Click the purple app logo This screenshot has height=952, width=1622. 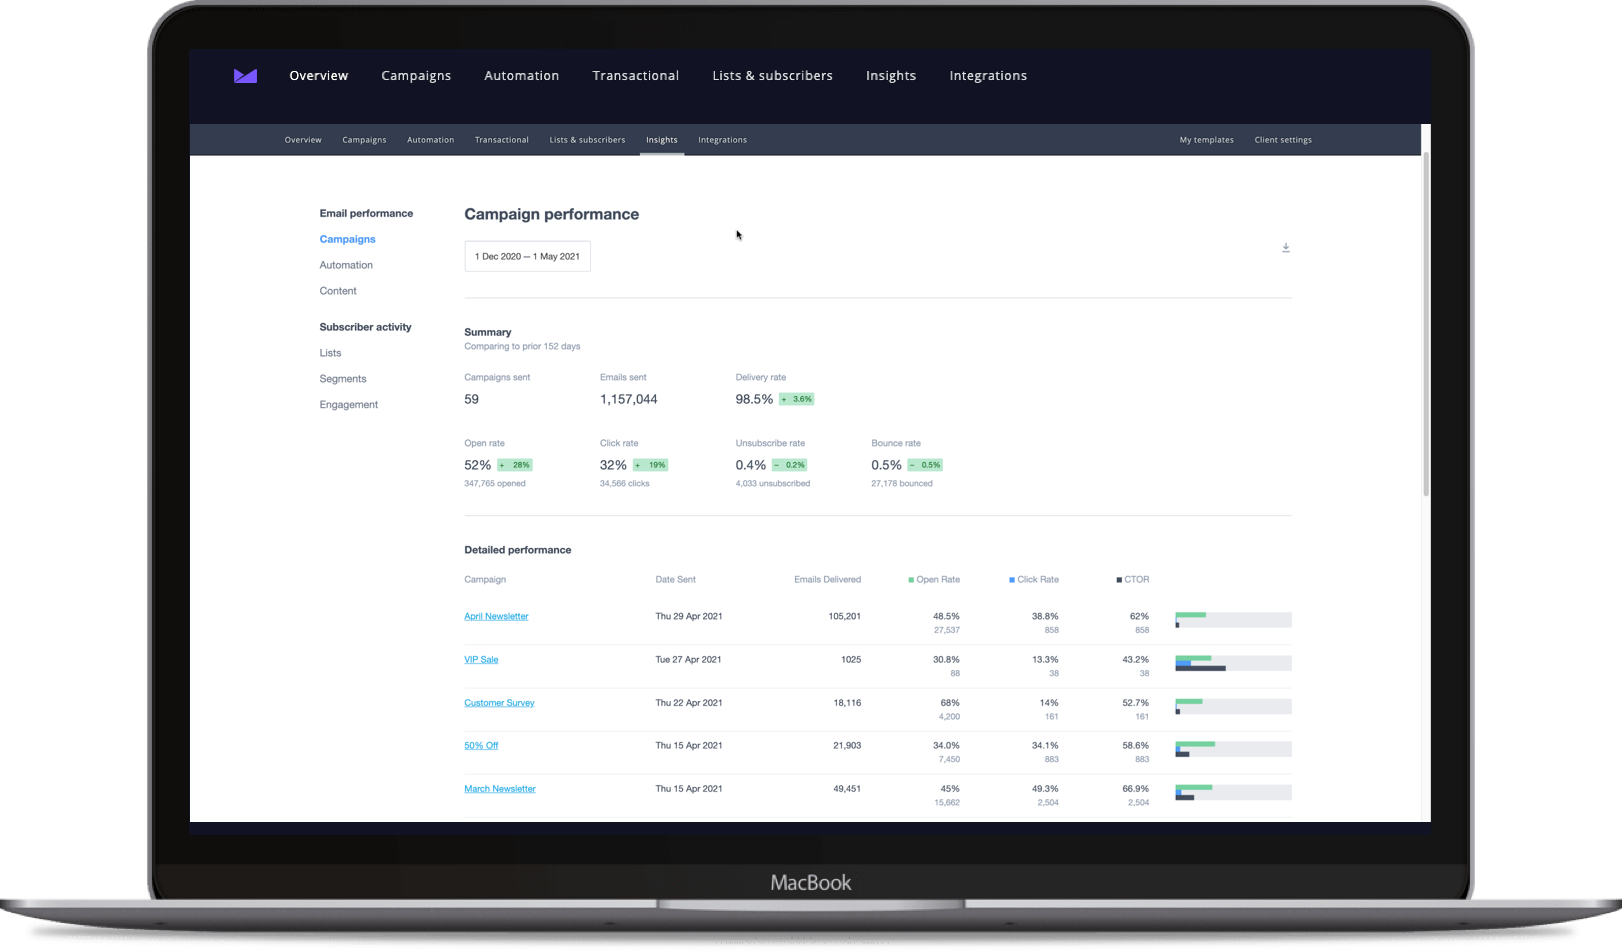tap(244, 75)
